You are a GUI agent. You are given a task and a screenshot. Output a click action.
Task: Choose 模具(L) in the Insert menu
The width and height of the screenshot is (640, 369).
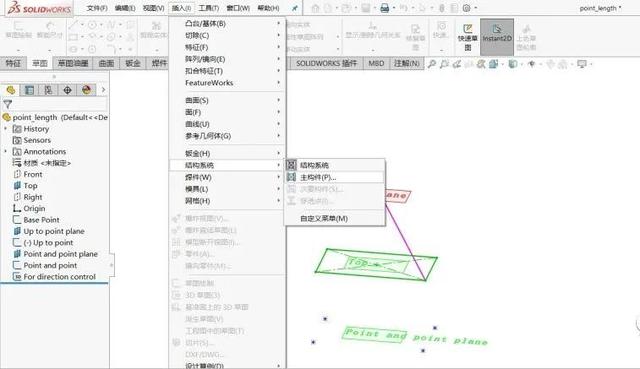click(227, 189)
